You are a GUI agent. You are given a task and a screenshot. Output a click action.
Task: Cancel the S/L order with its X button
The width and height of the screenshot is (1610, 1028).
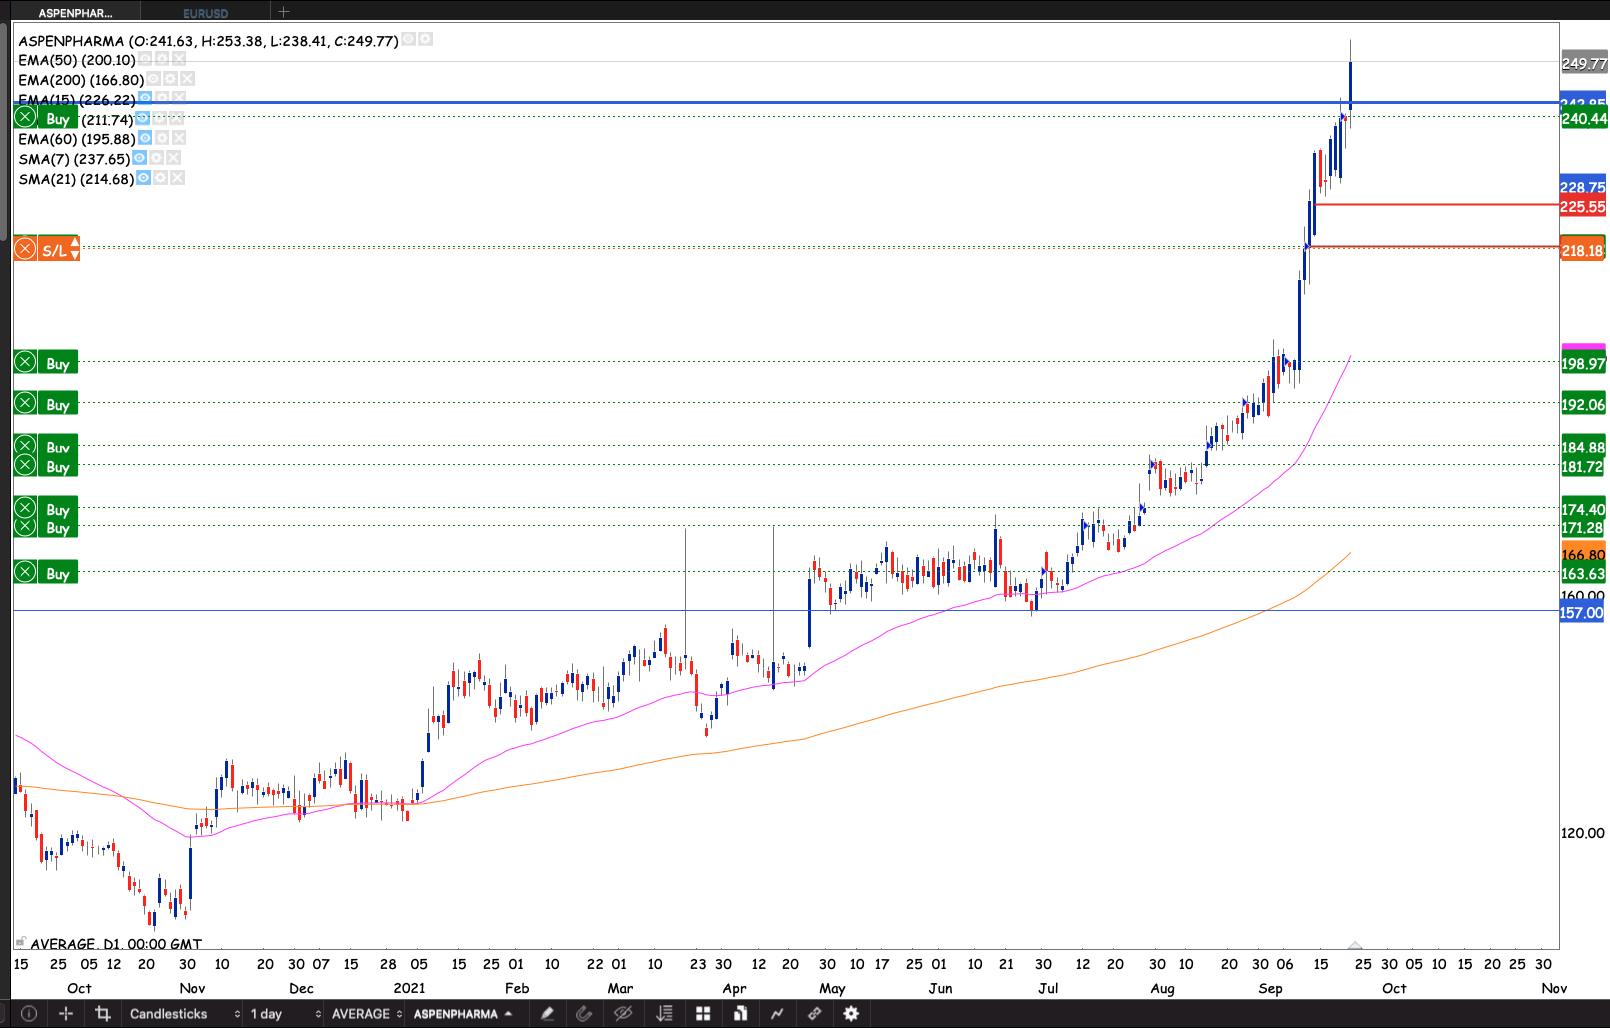[x=25, y=249]
